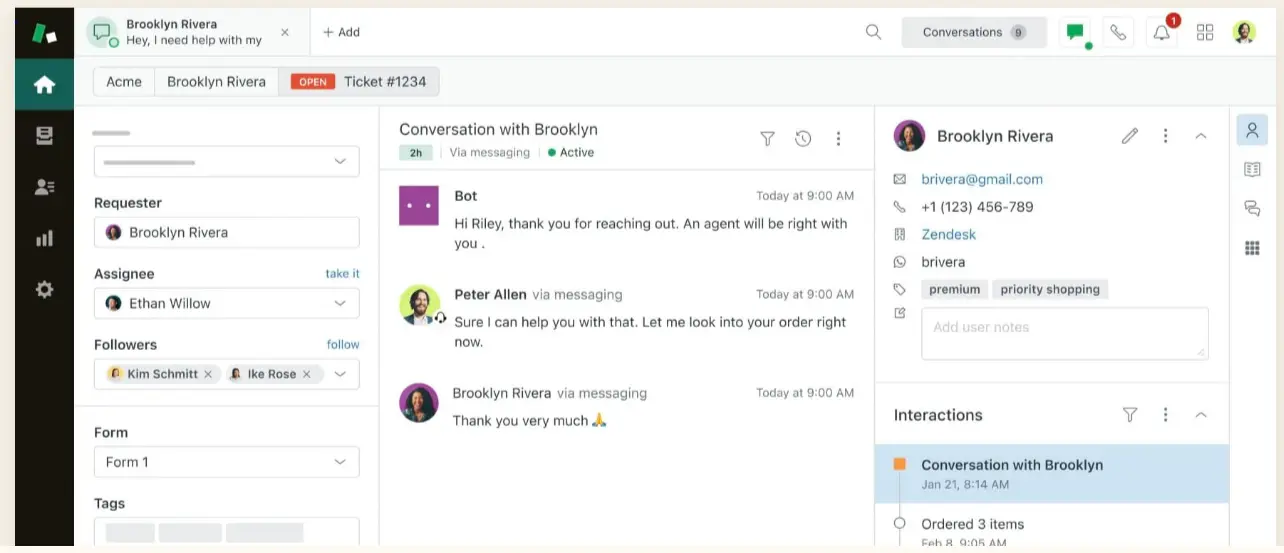Click the Add user notes field
The width and height of the screenshot is (1284, 553).
[x=1064, y=333]
